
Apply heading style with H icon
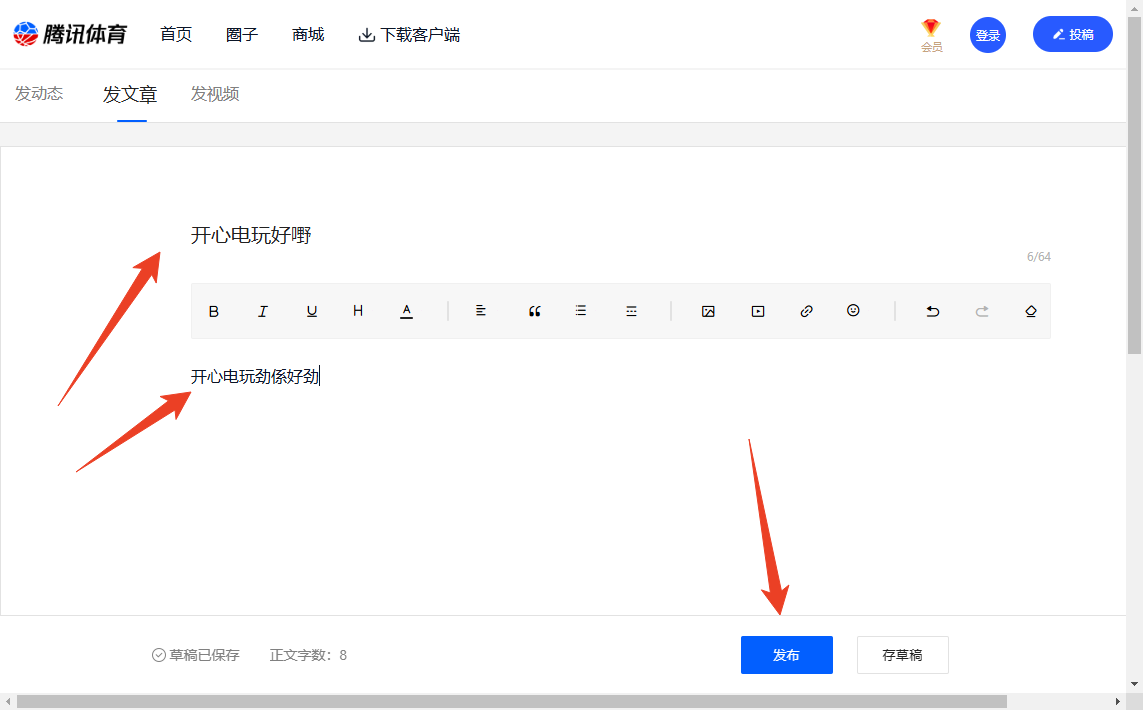tap(358, 311)
